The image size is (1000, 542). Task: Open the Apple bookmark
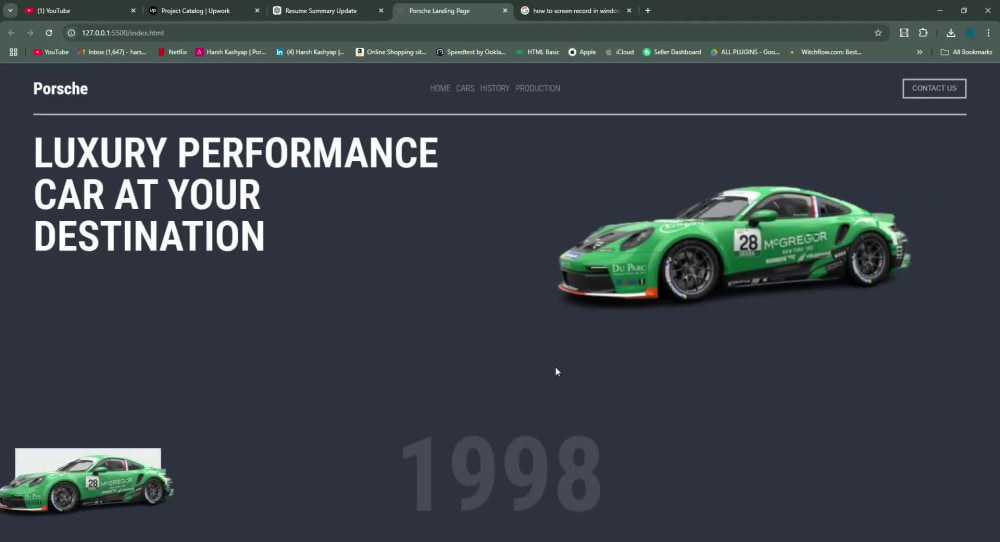click(582, 52)
